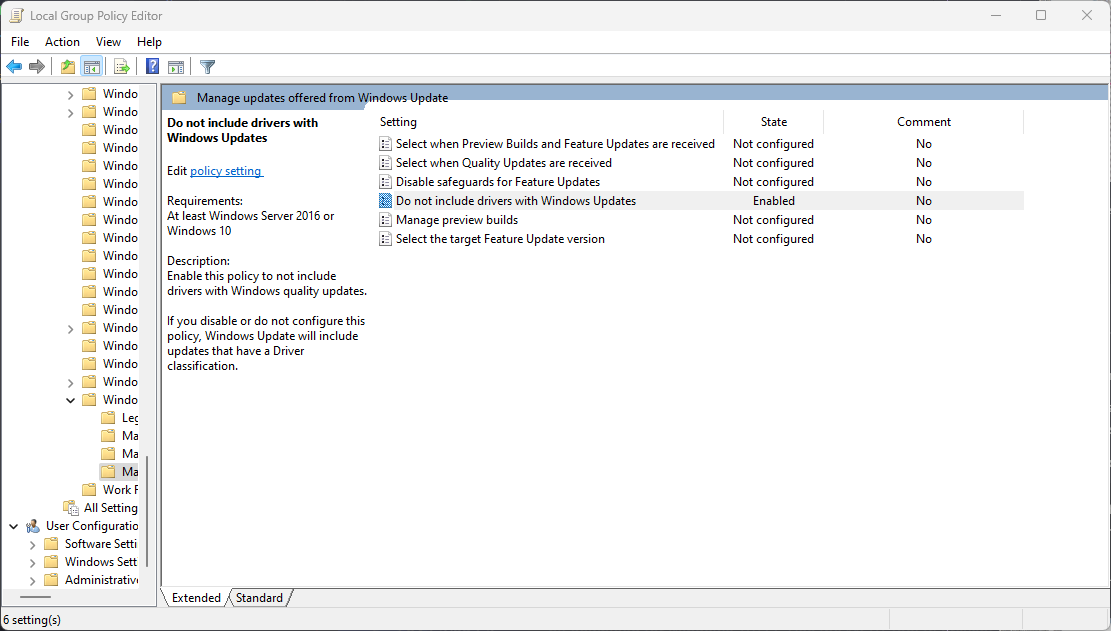The width and height of the screenshot is (1111, 631).
Task: Click icon beside 'Do not include drivers' policy
Action: click(x=386, y=201)
